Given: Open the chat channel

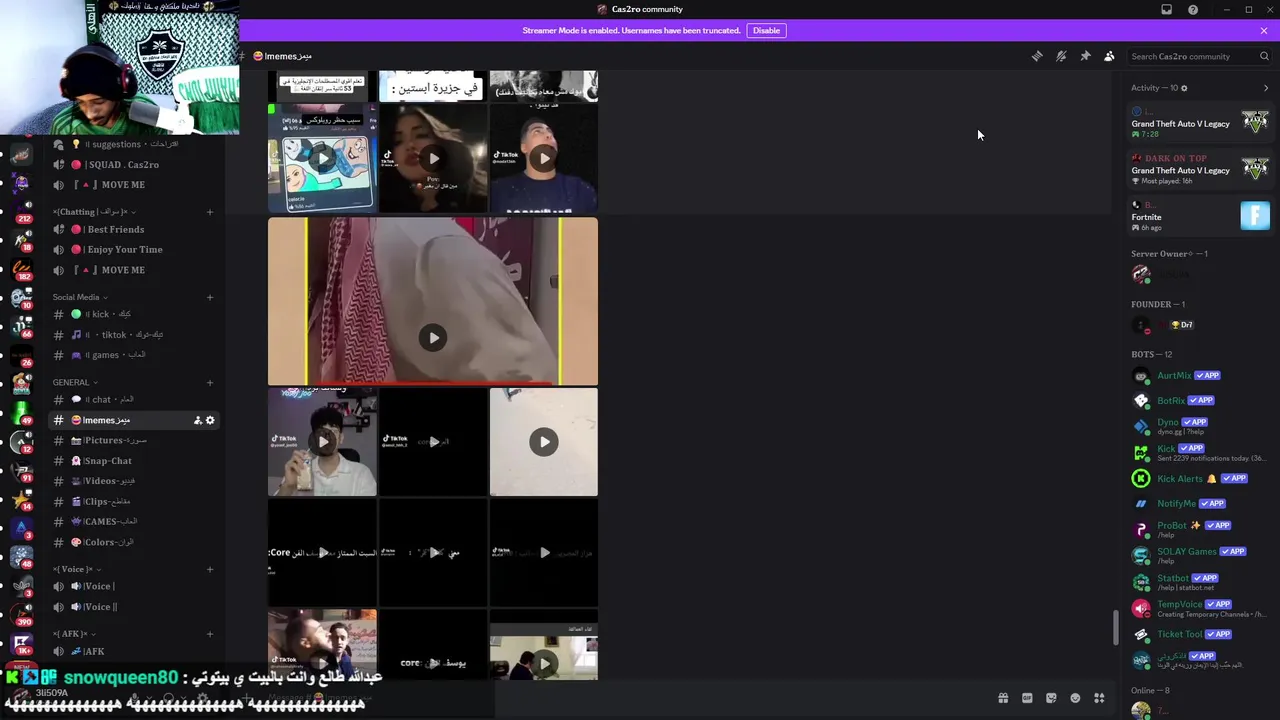Looking at the screenshot, I should 135,399.
